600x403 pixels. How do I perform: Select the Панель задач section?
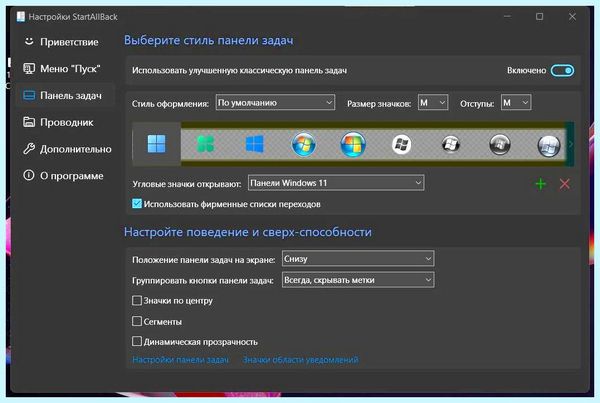pyautogui.click(x=66, y=95)
